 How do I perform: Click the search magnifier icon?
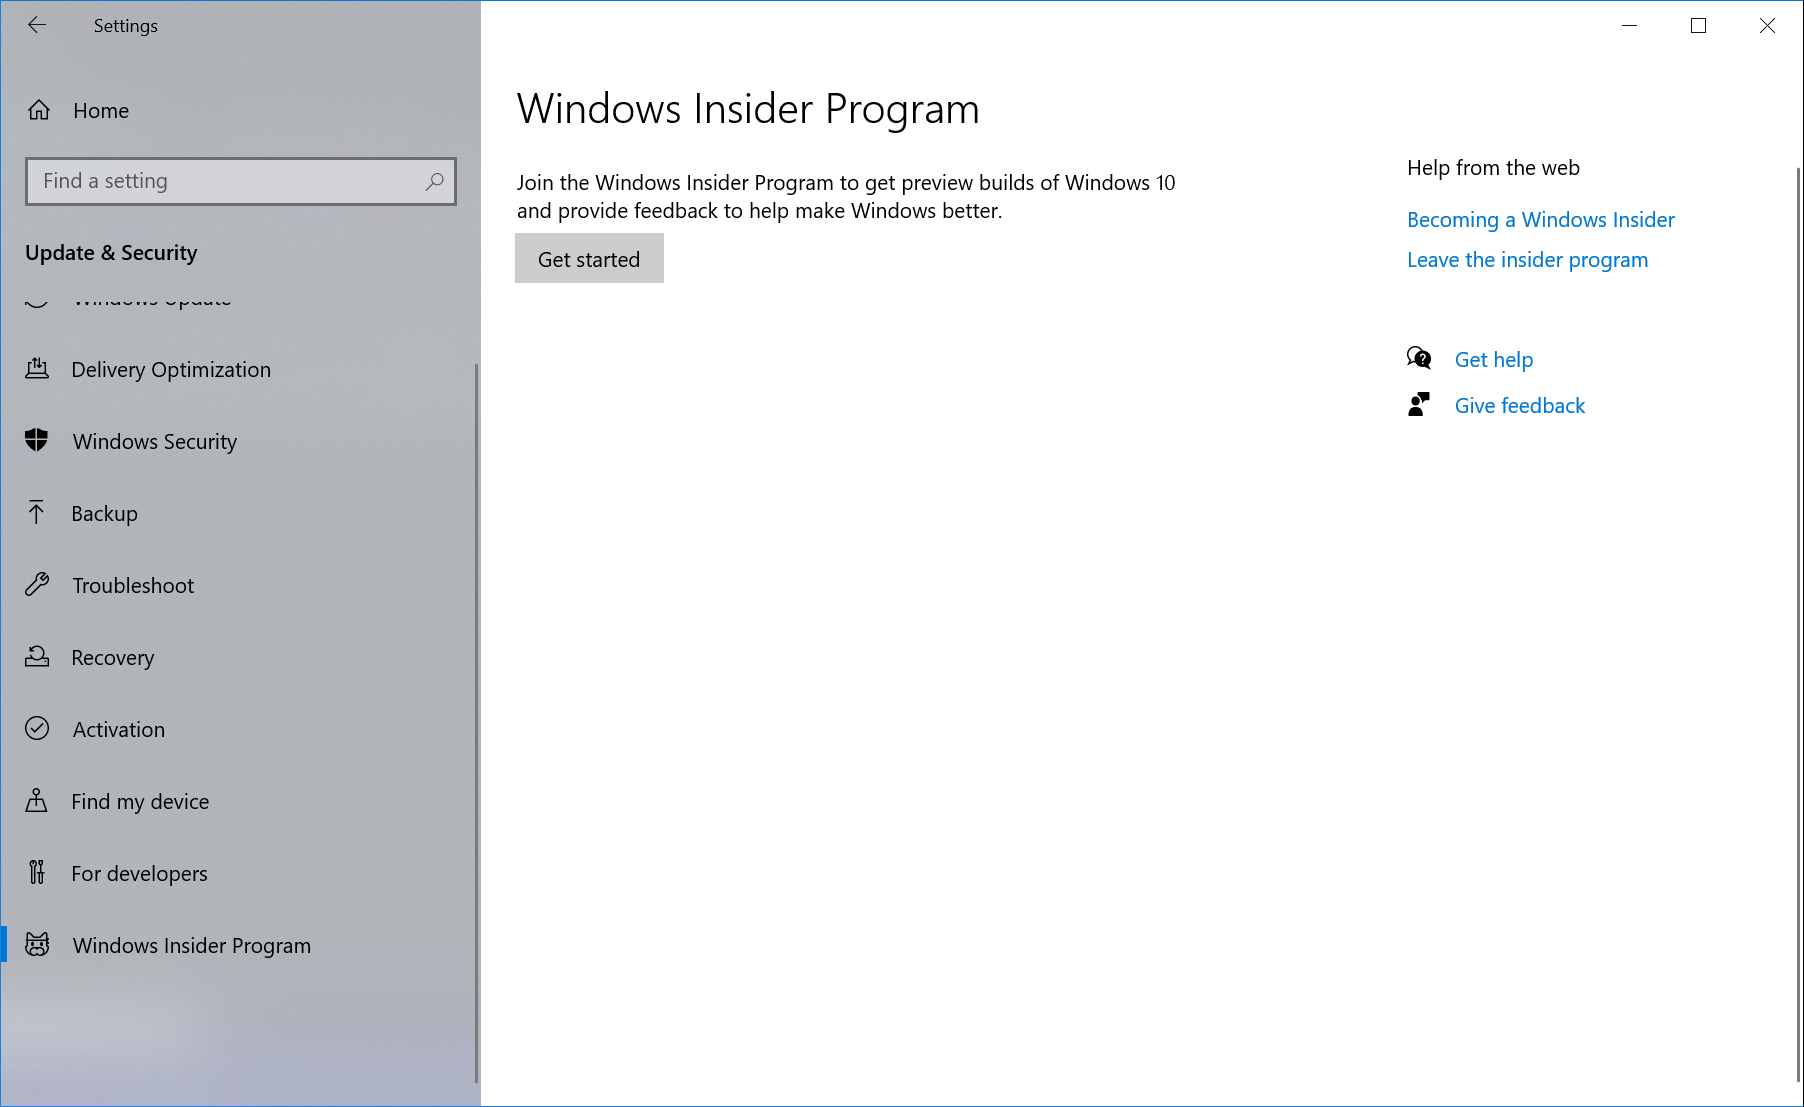coord(434,181)
